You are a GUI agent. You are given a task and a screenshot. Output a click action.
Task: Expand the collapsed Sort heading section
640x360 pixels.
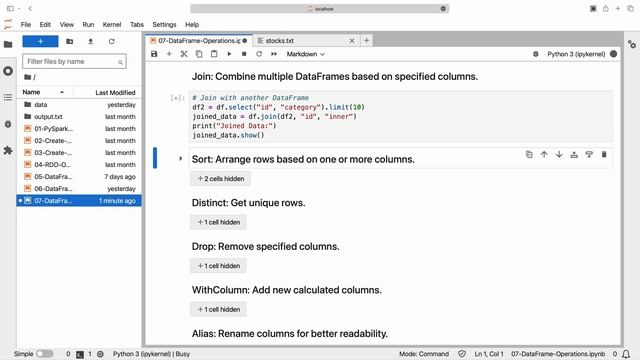coord(180,159)
